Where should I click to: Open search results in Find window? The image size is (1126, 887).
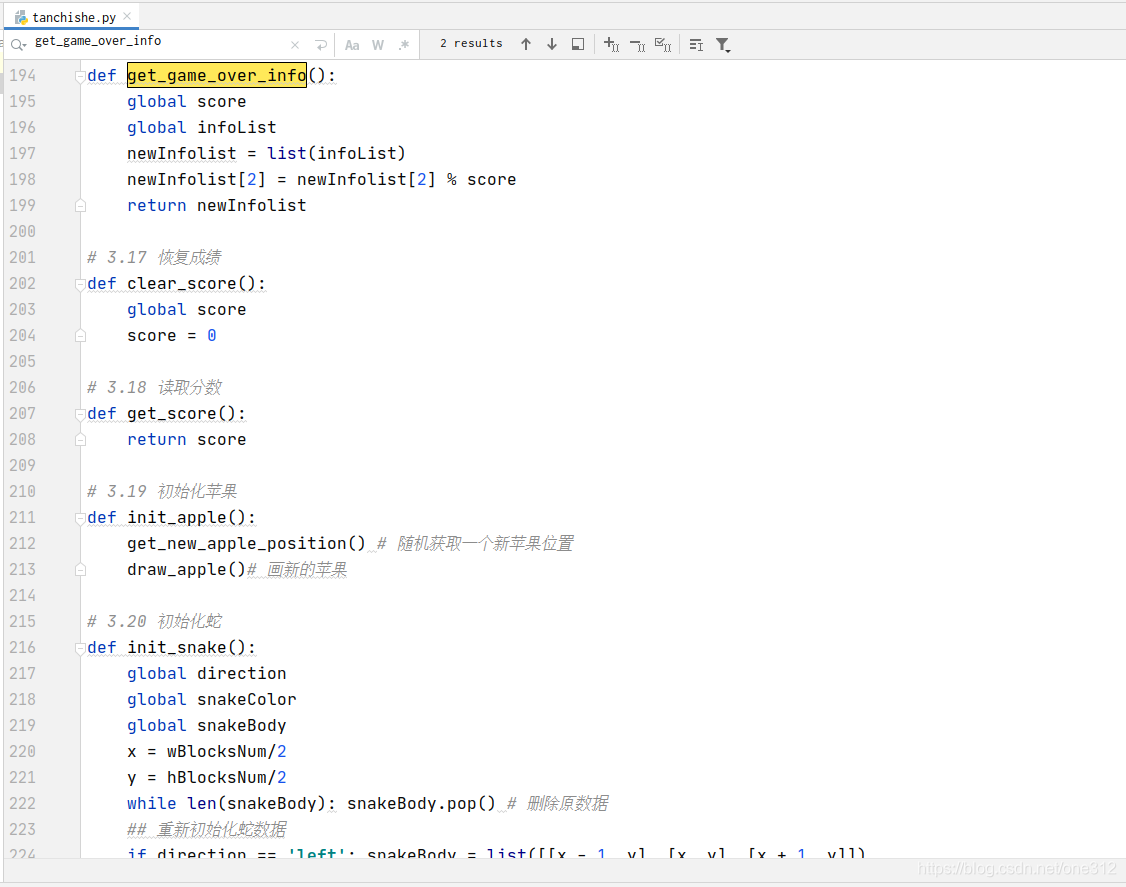[577, 45]
